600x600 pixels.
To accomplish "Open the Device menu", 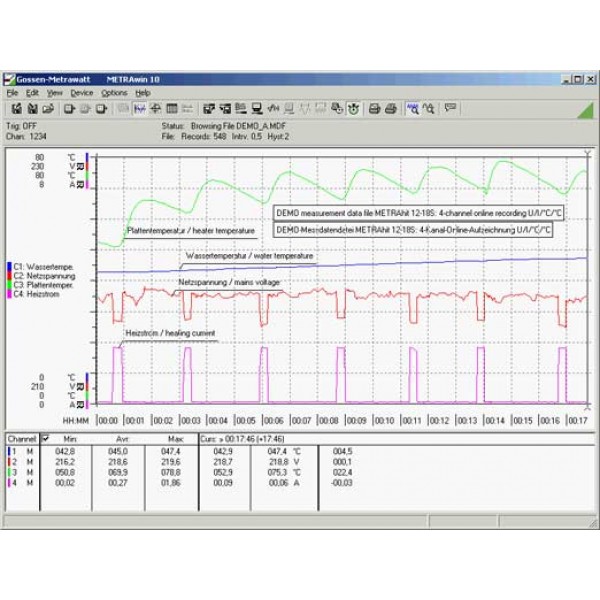I will 82,92.
